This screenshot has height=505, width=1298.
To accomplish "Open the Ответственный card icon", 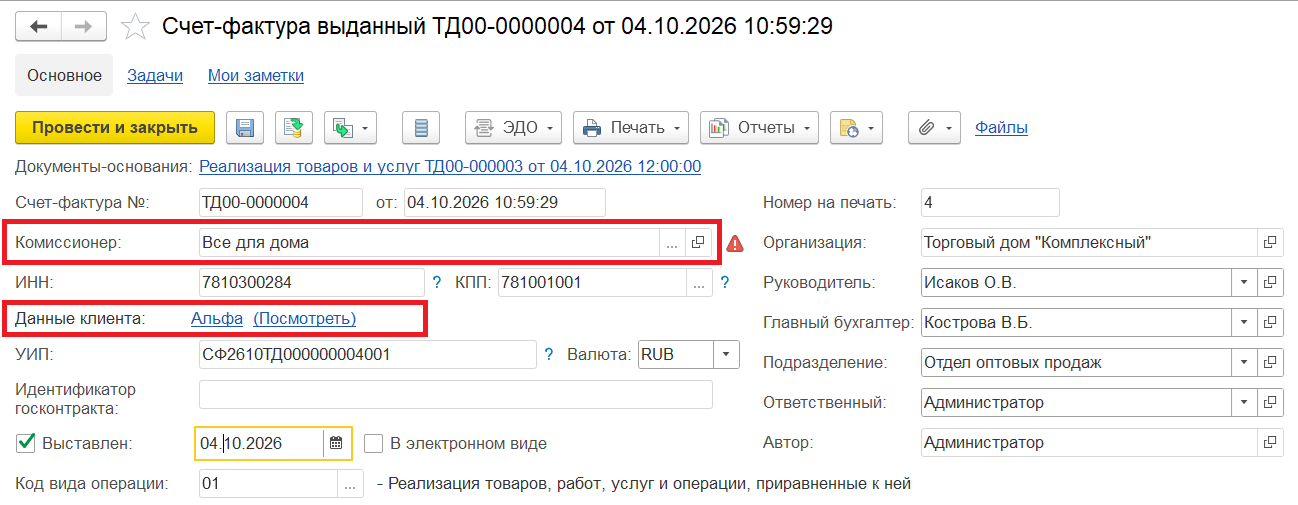I will [x=1270, y=402].
